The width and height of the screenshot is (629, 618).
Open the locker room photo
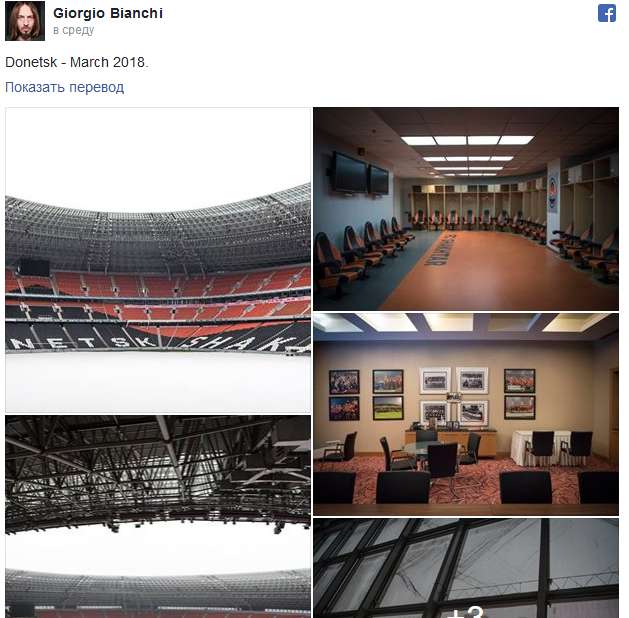click(466, 209)
